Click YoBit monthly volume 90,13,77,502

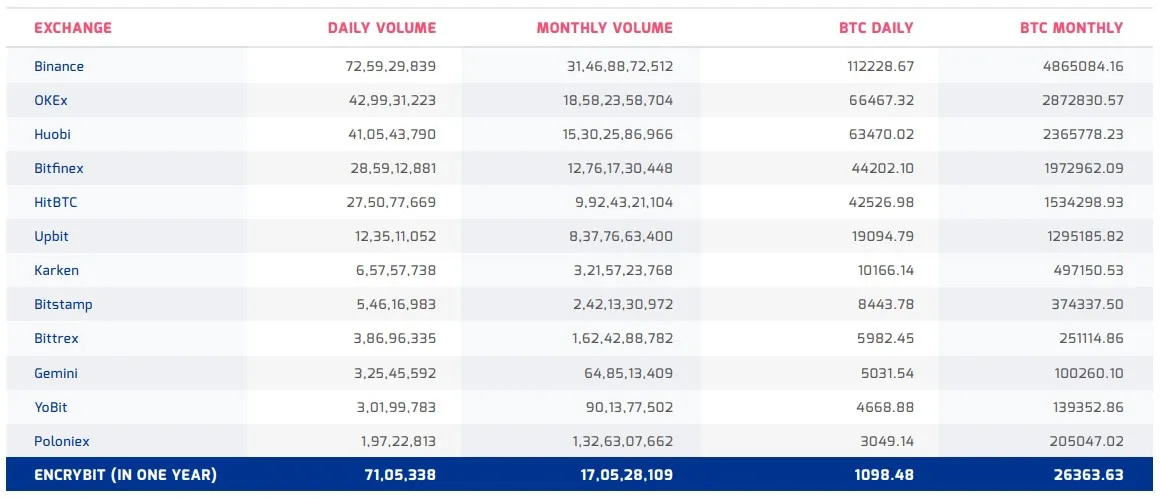point(630,407)
